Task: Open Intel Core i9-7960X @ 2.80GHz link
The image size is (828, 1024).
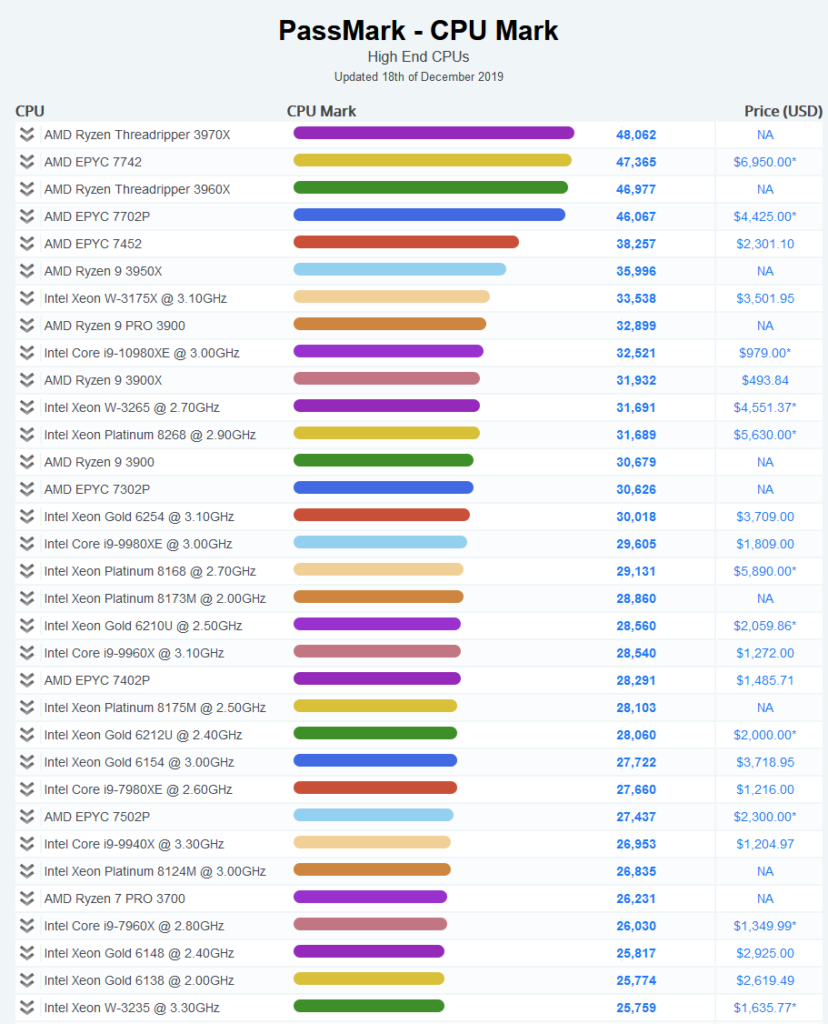Action: [134, 926]
